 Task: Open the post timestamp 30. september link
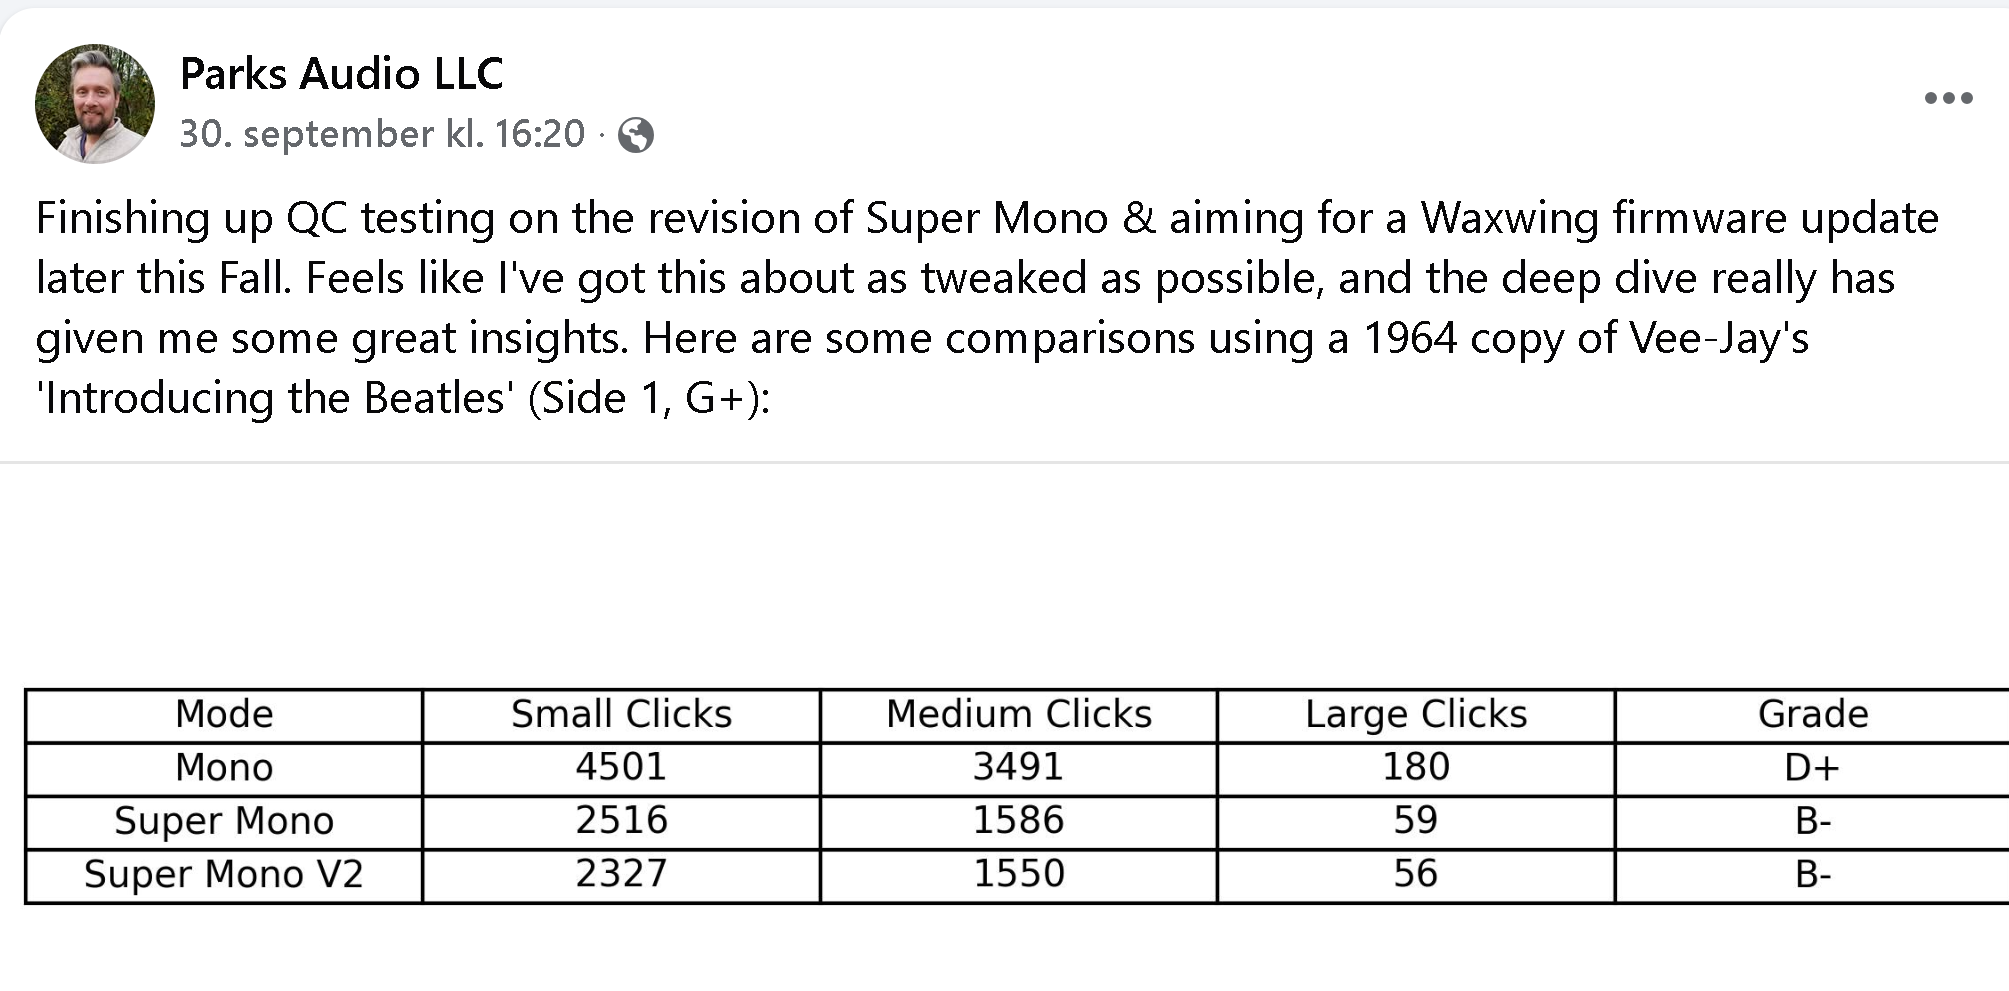[x=382, y=134]
